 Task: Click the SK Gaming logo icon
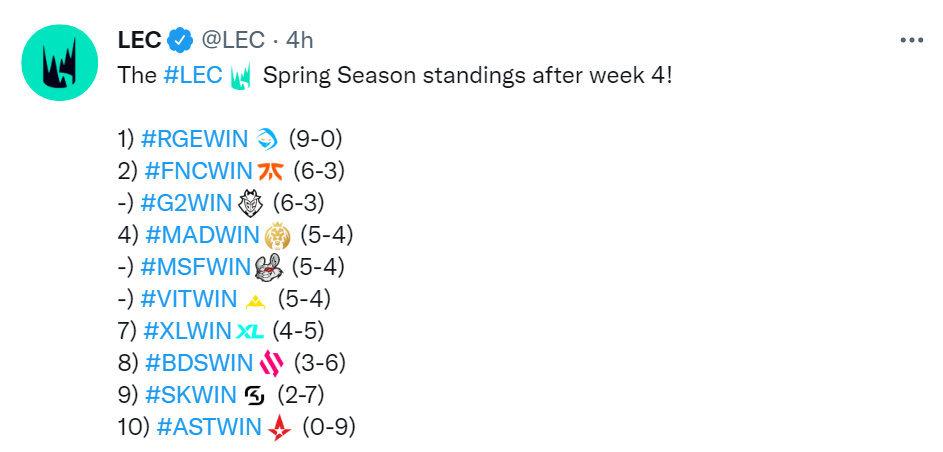click(x=256, y=396)
